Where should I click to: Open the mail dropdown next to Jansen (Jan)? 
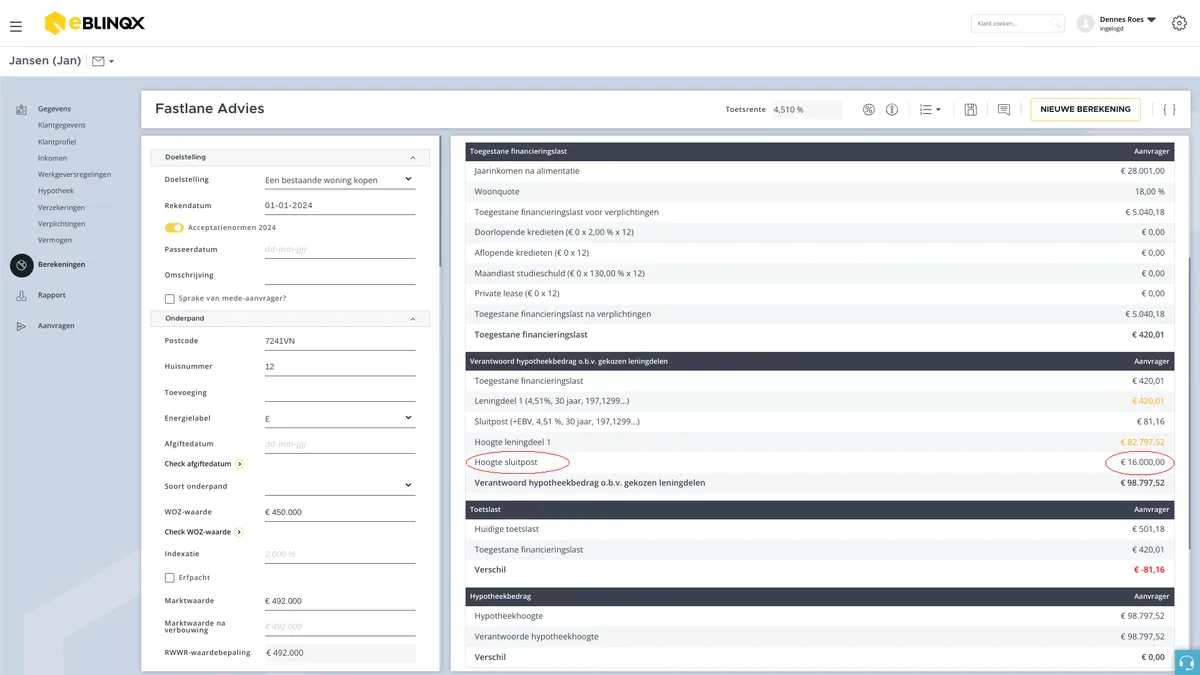(103, 61)
